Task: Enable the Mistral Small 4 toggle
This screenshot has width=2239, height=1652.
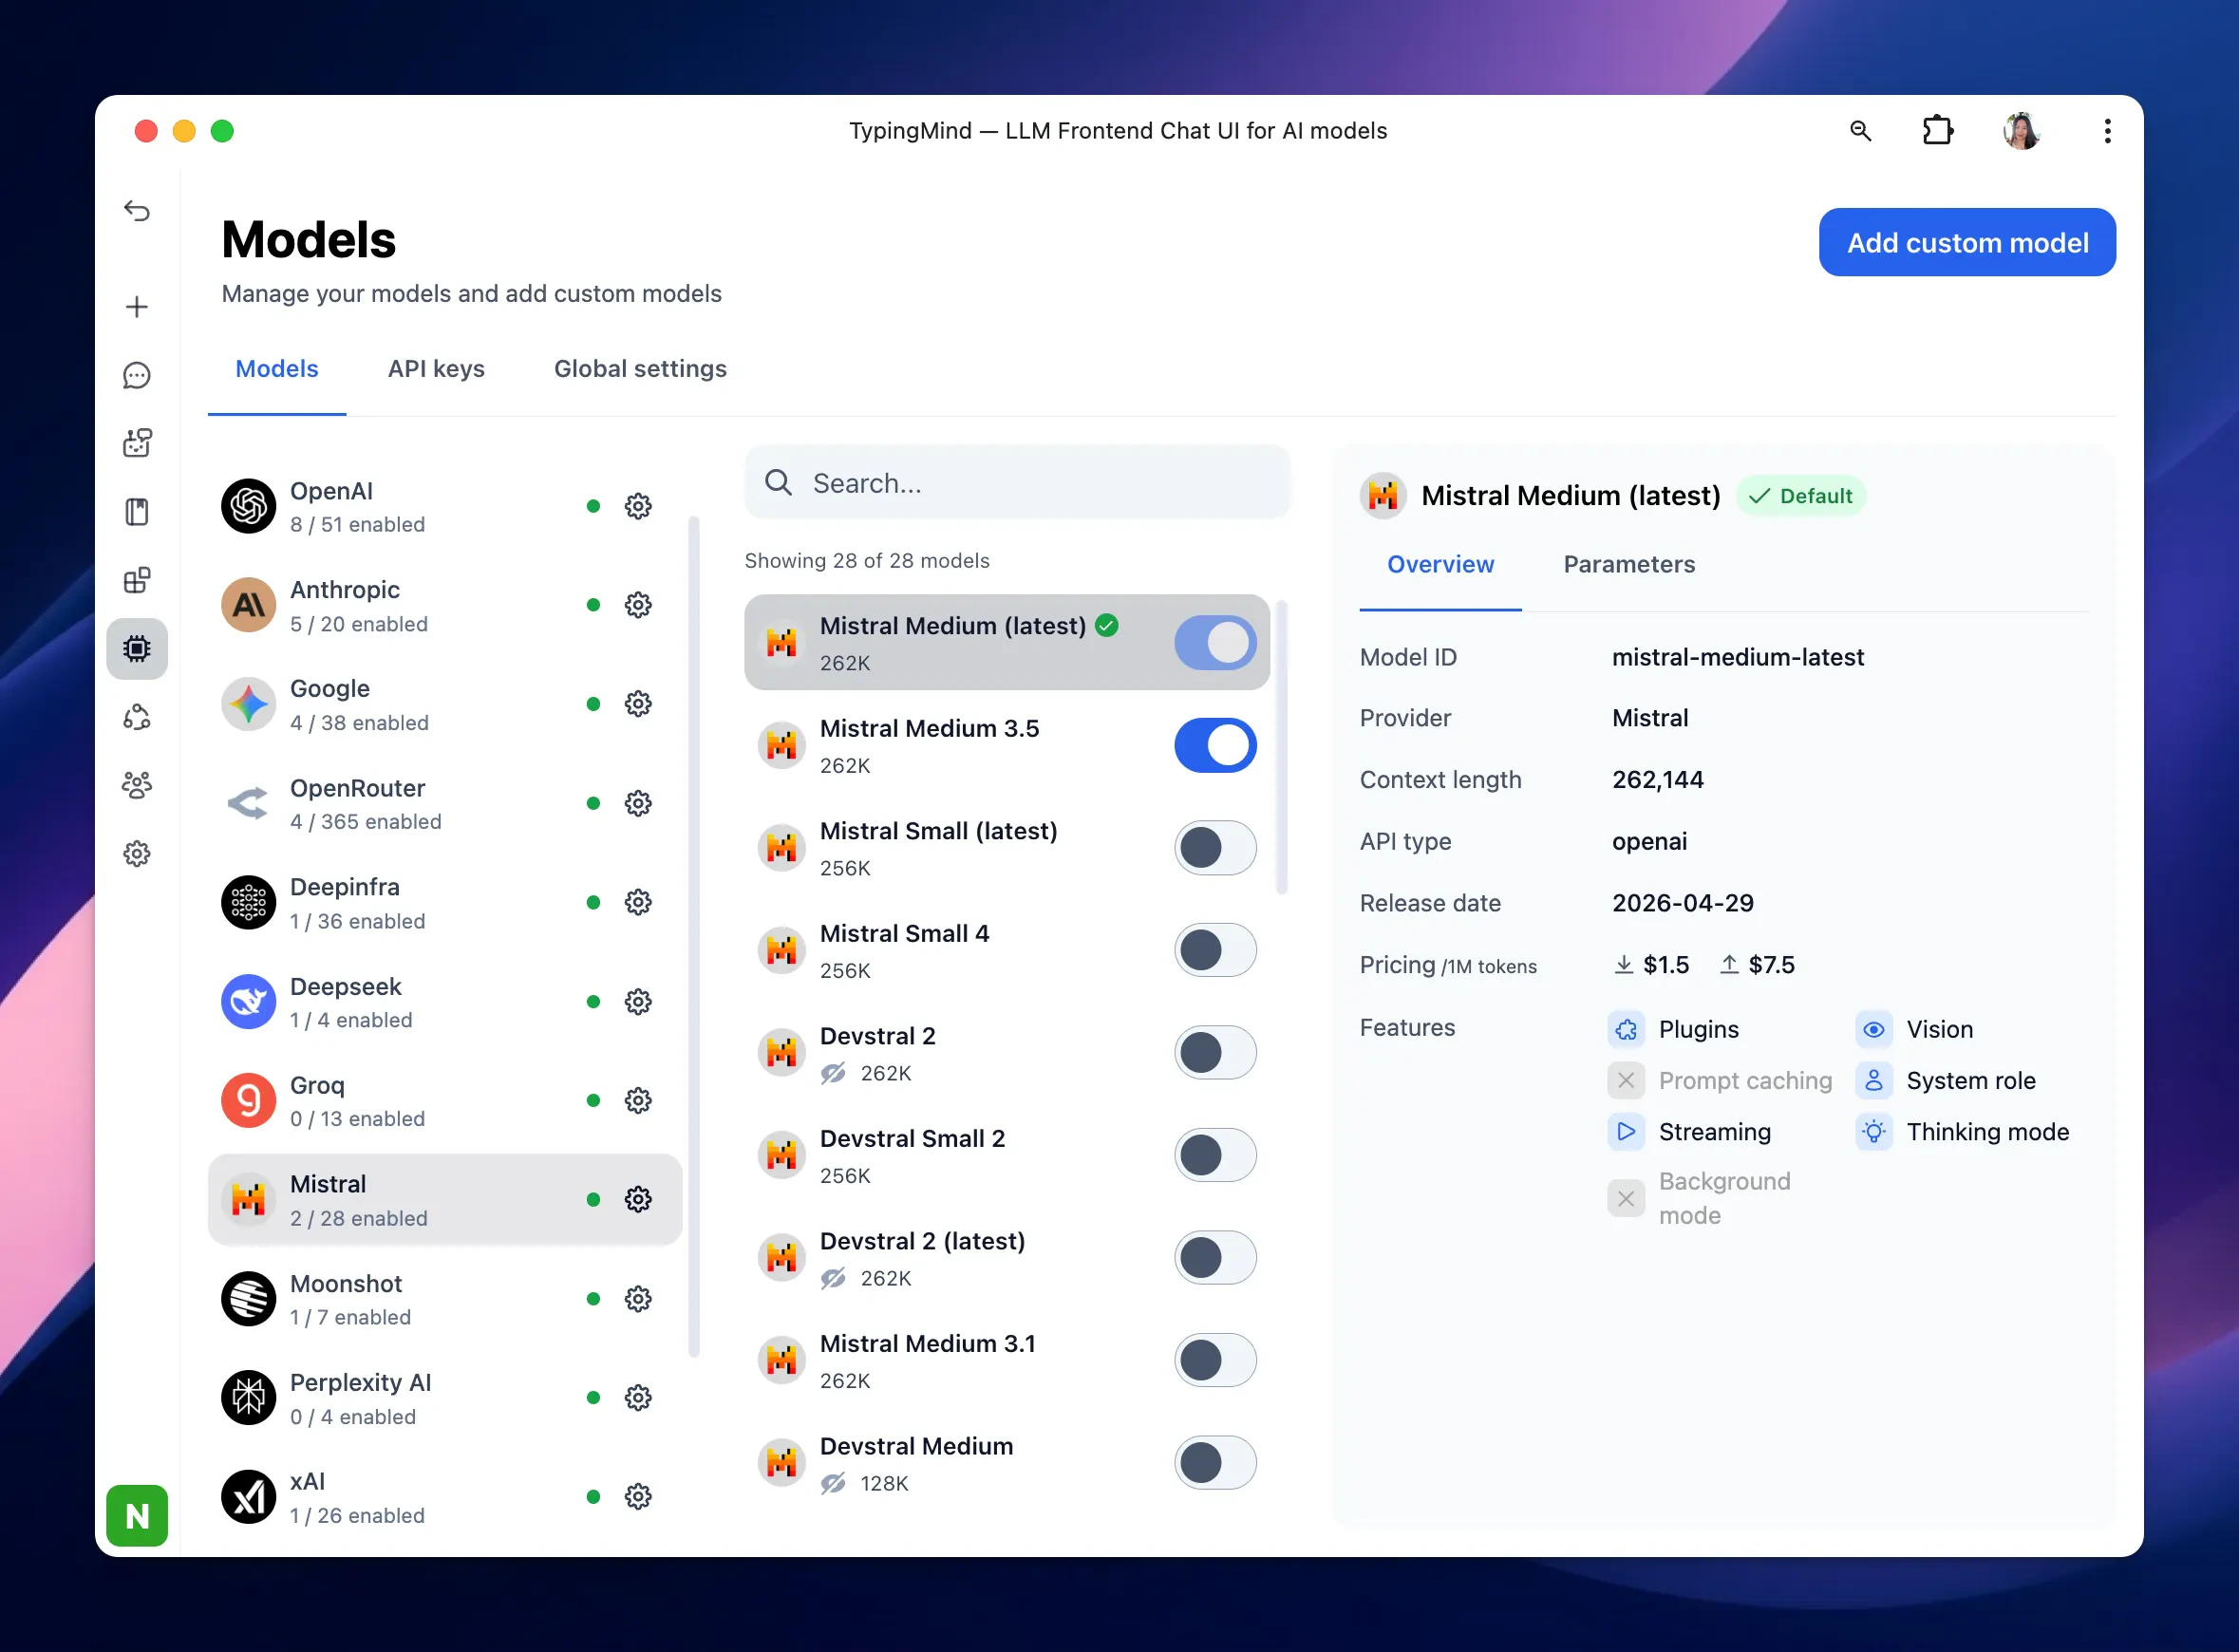Action: point(1215,951)
